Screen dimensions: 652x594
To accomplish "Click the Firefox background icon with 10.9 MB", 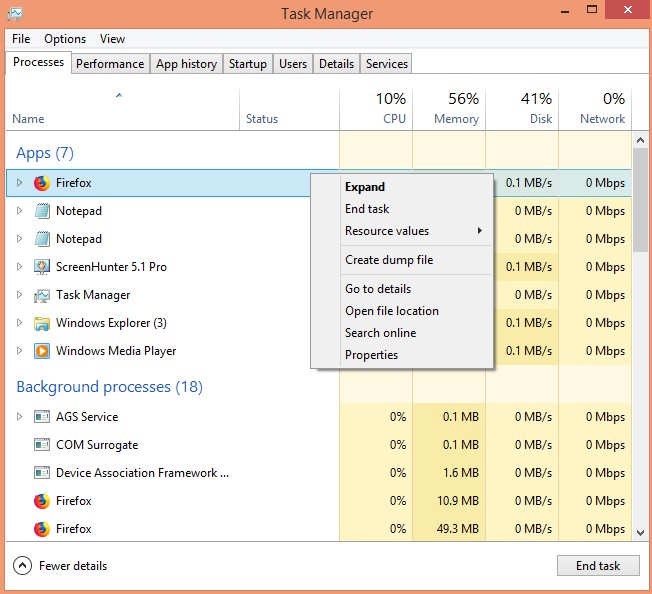I will click(x=42, y=501).
